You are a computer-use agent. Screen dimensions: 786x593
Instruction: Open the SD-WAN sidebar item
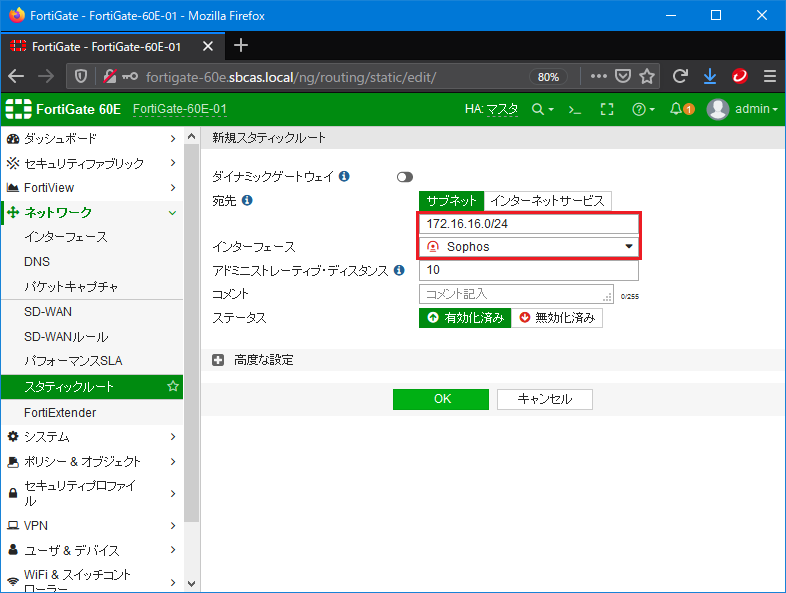(92, 312)
